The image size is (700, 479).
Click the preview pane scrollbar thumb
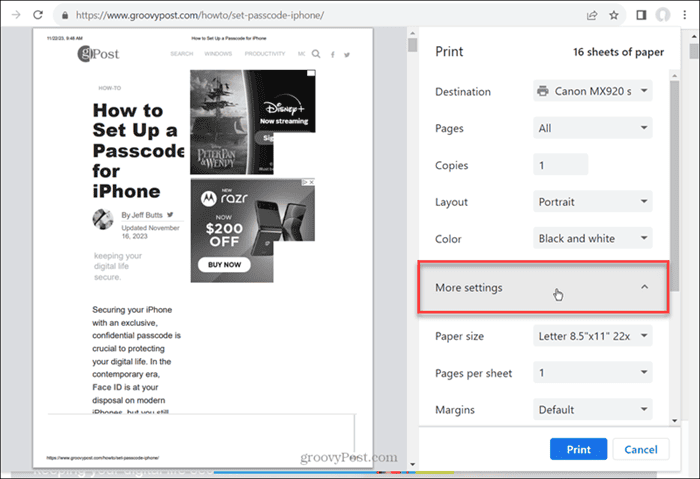coord(412,45)
